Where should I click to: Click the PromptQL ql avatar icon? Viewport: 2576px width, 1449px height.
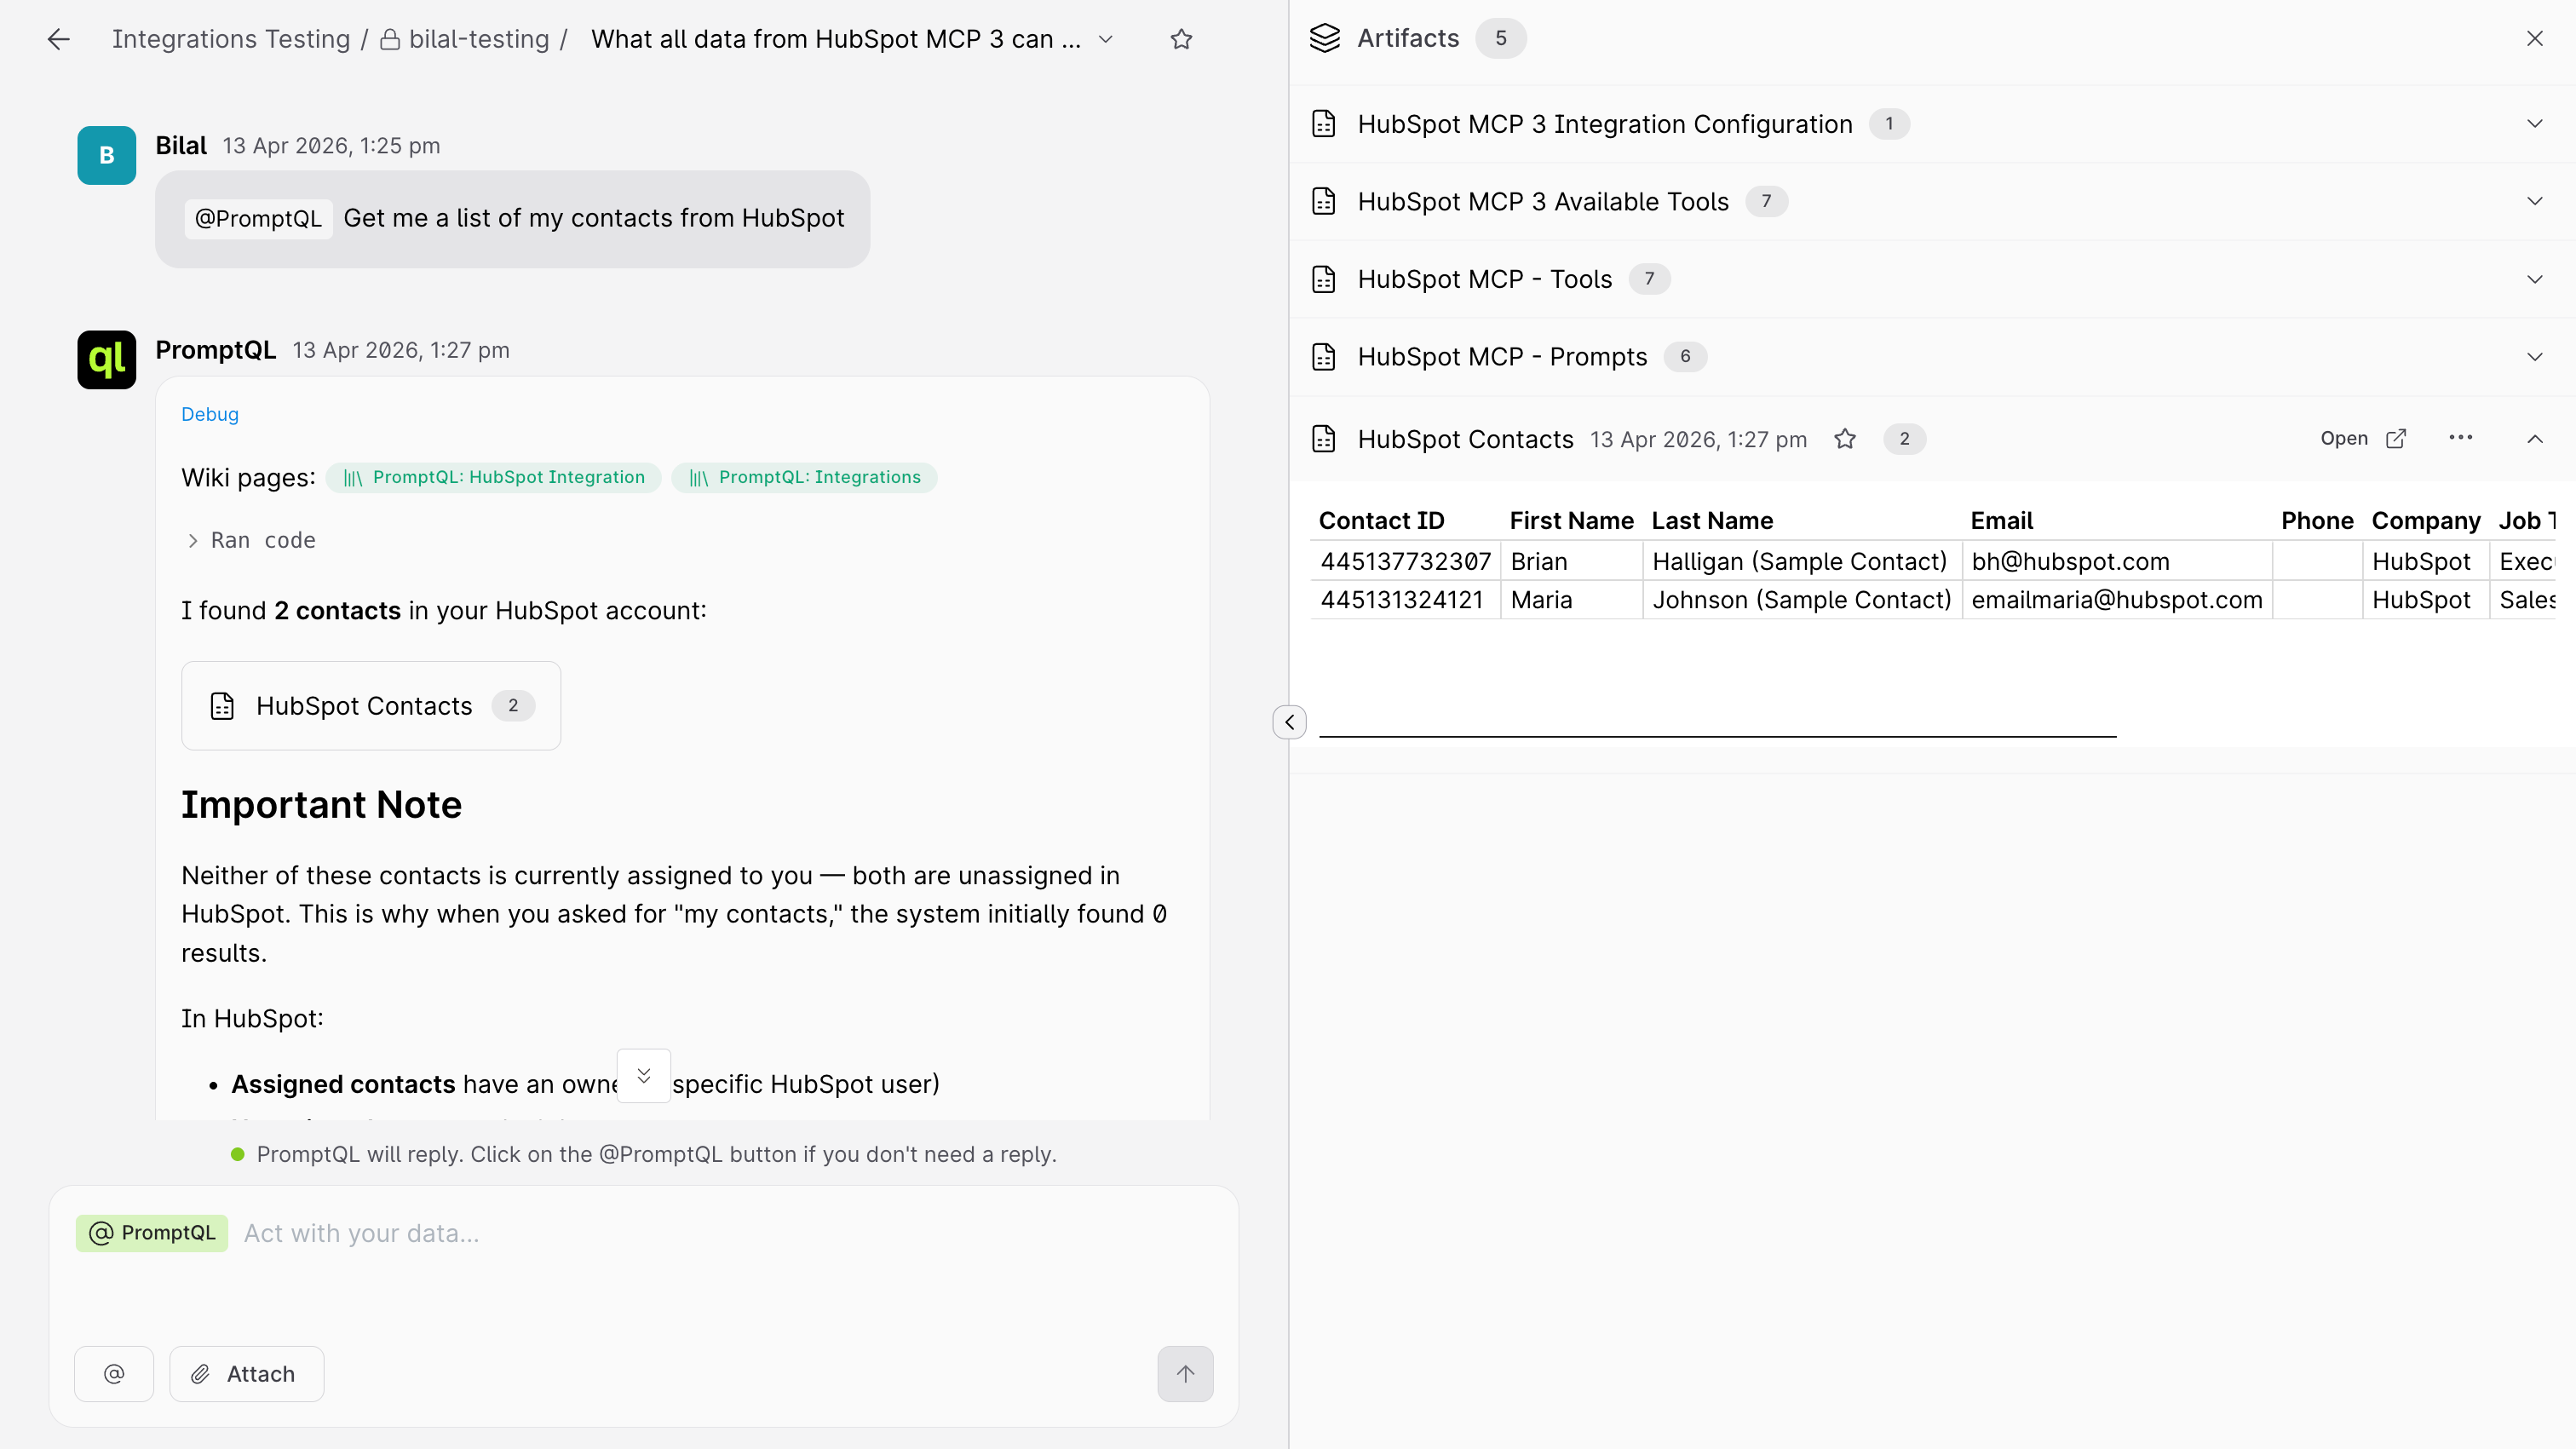[107, 360]
